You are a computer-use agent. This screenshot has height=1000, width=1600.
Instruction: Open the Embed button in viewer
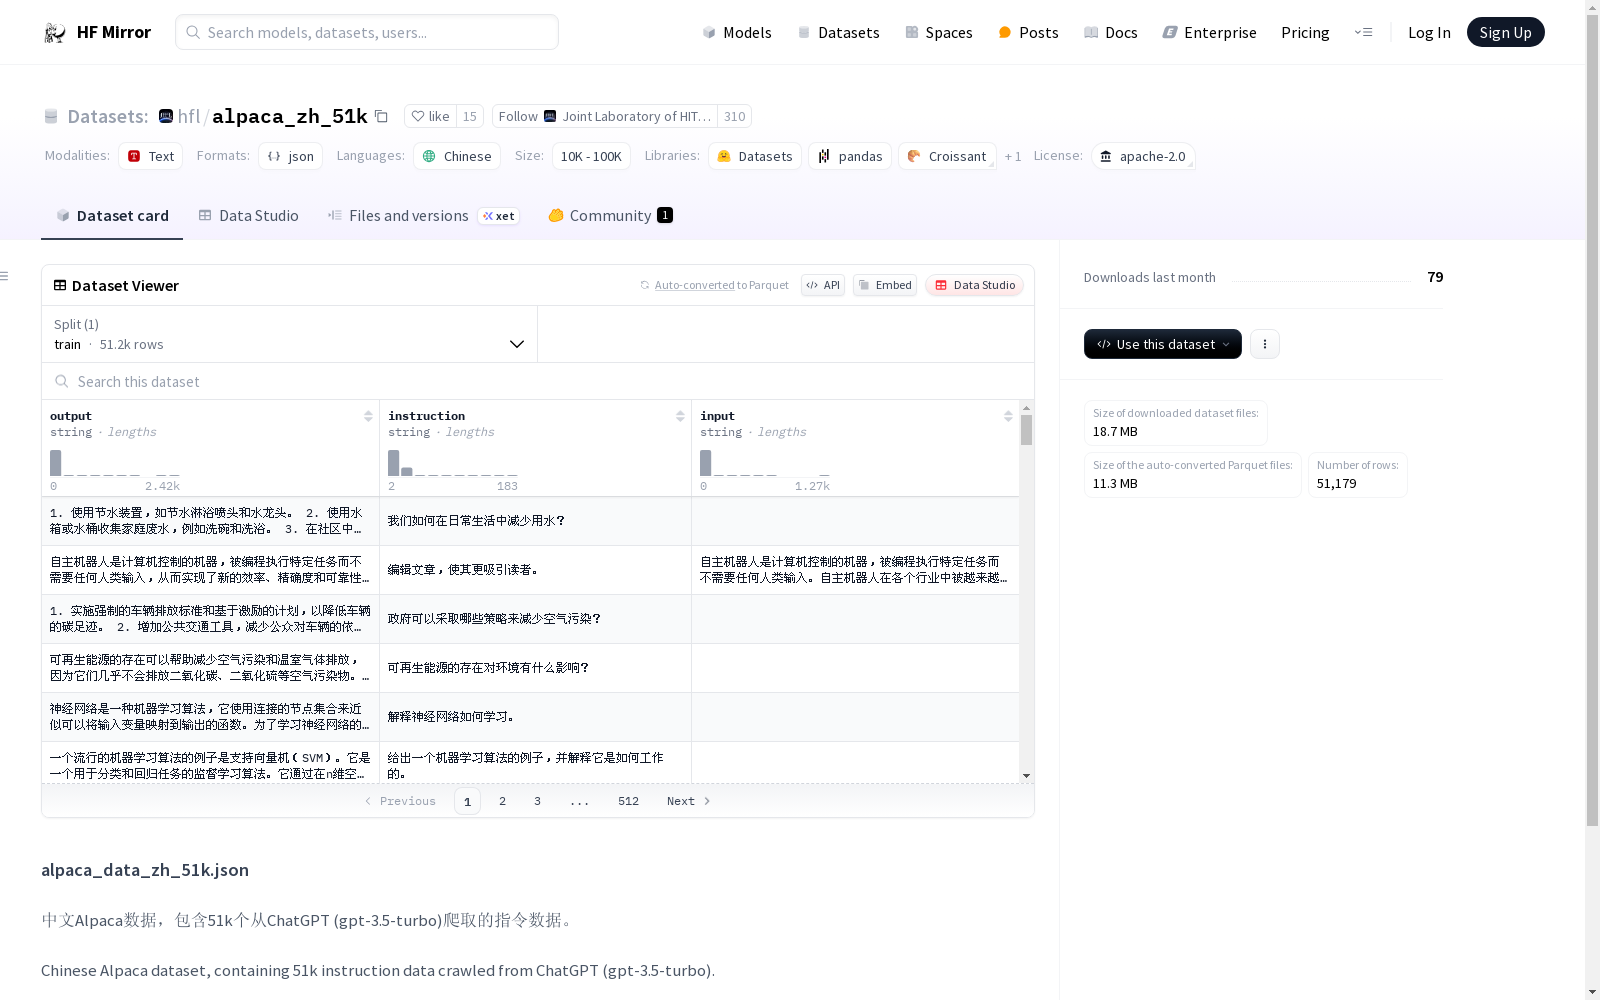(885, 285)
